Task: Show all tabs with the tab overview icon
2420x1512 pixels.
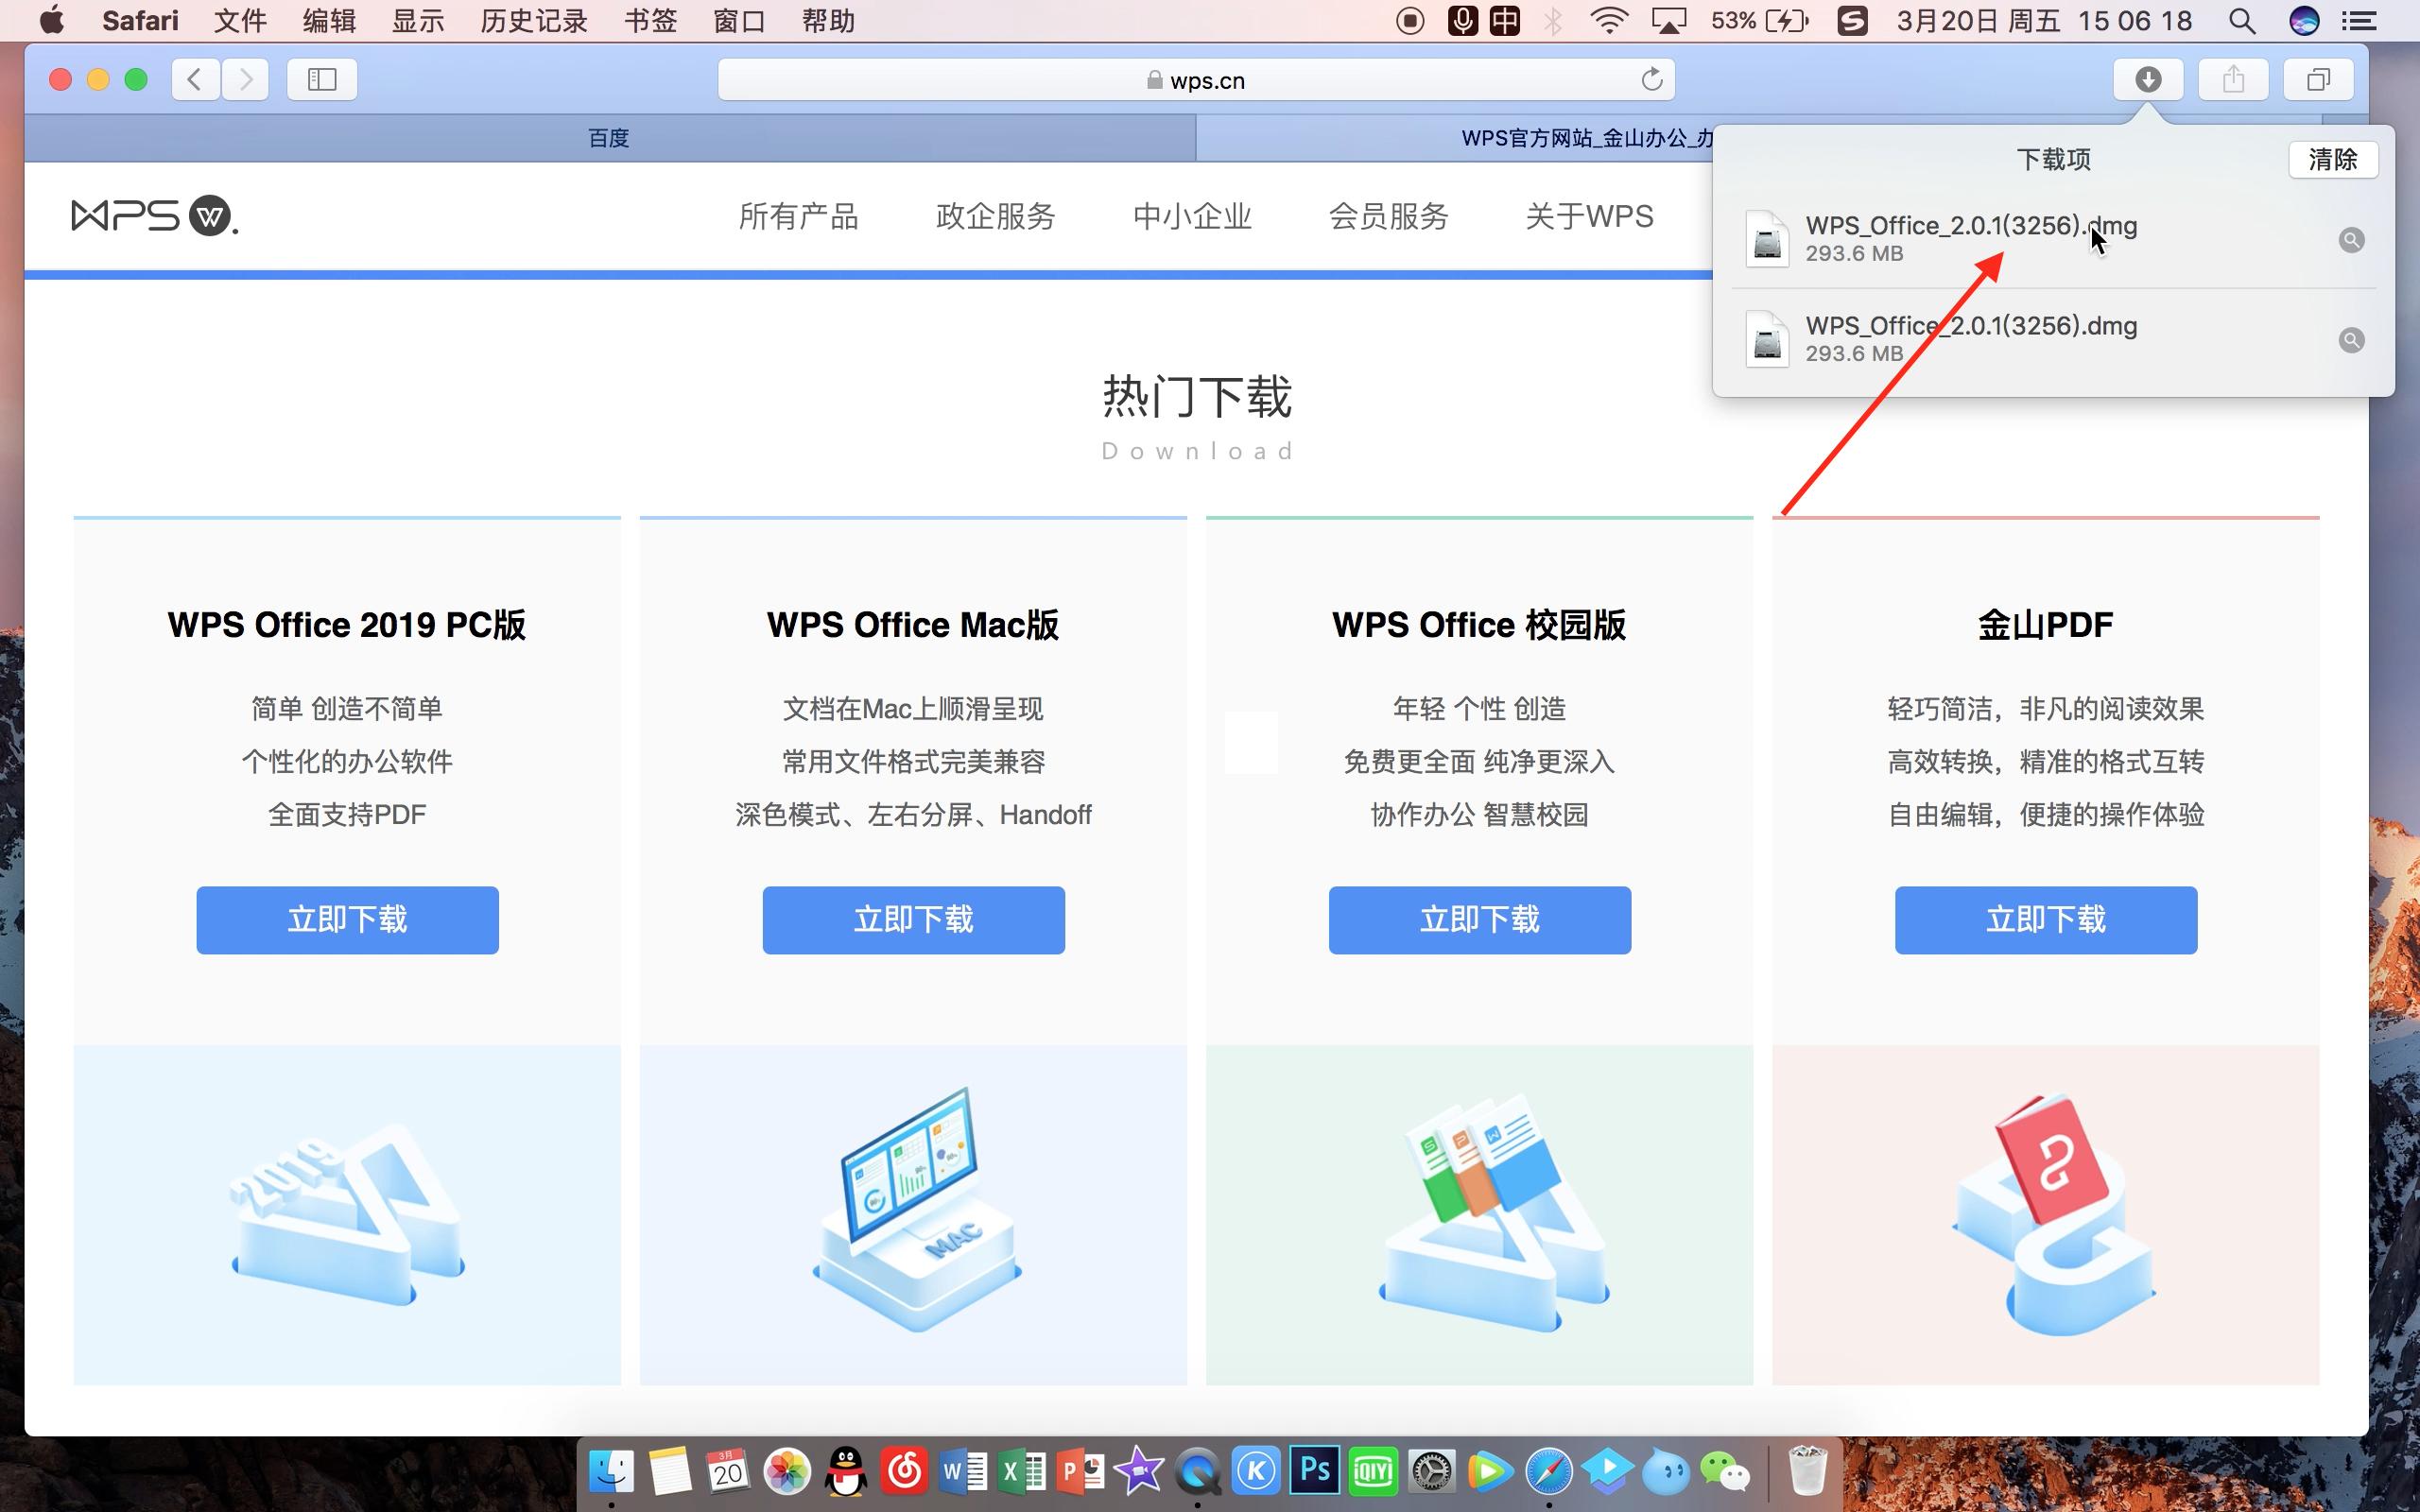Action: (x=2318, y=79)
